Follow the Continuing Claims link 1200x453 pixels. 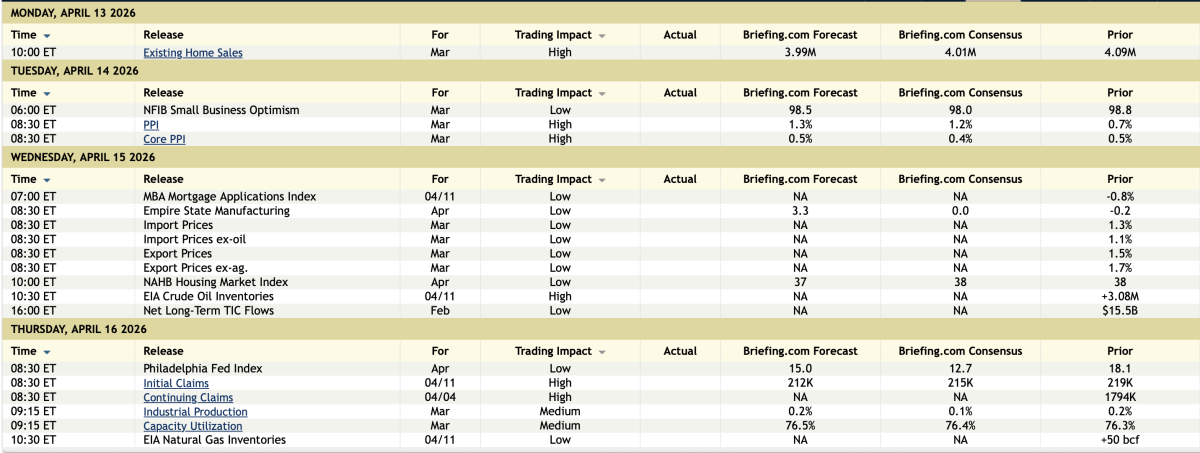point(188,398)
